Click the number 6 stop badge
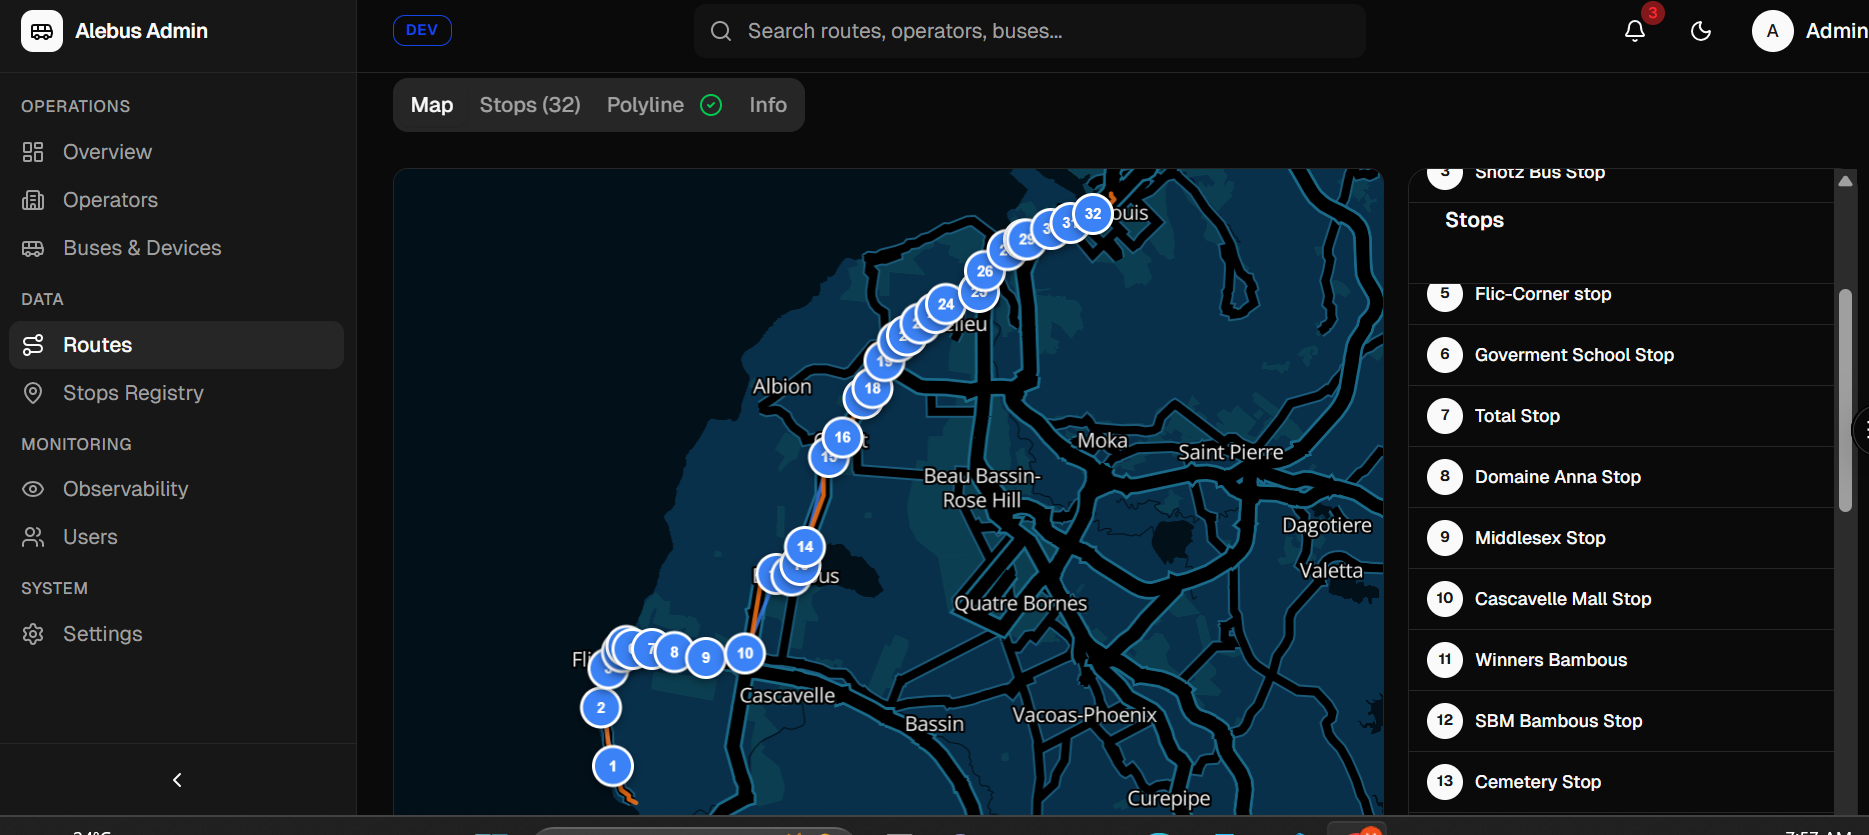 pyautogui.click(x=1445, y=355)
